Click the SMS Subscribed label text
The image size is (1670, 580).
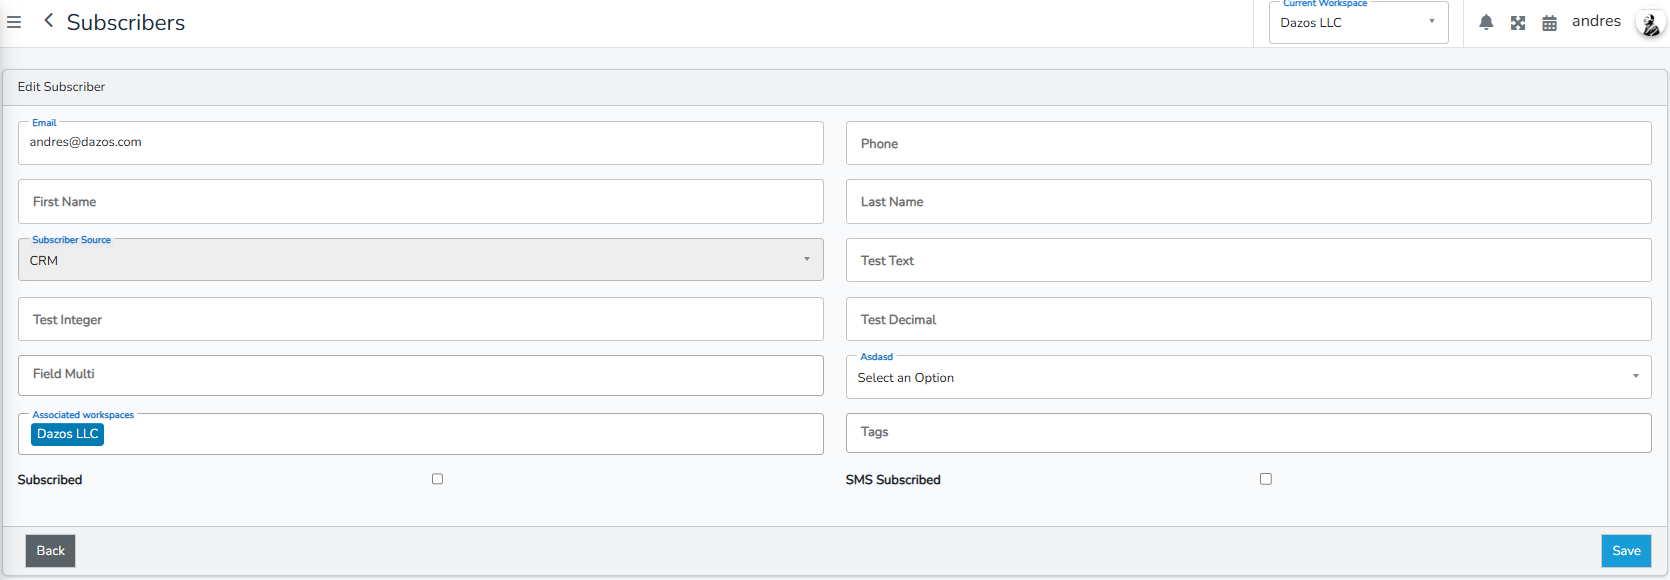coord(893,480)
